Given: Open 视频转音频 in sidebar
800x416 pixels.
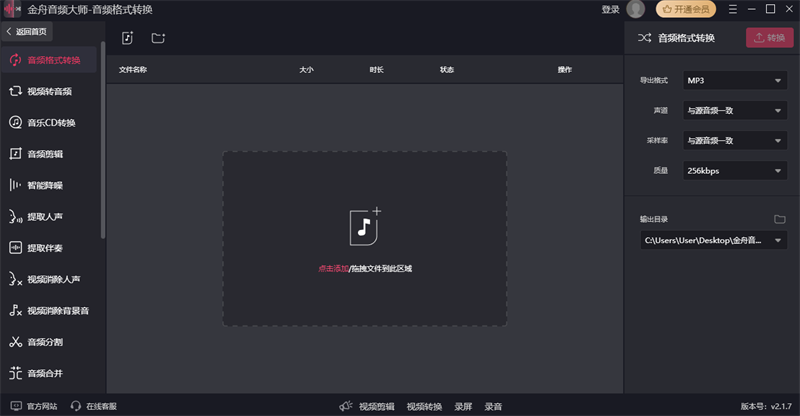Looking at the screenshot, I should 49,91.
